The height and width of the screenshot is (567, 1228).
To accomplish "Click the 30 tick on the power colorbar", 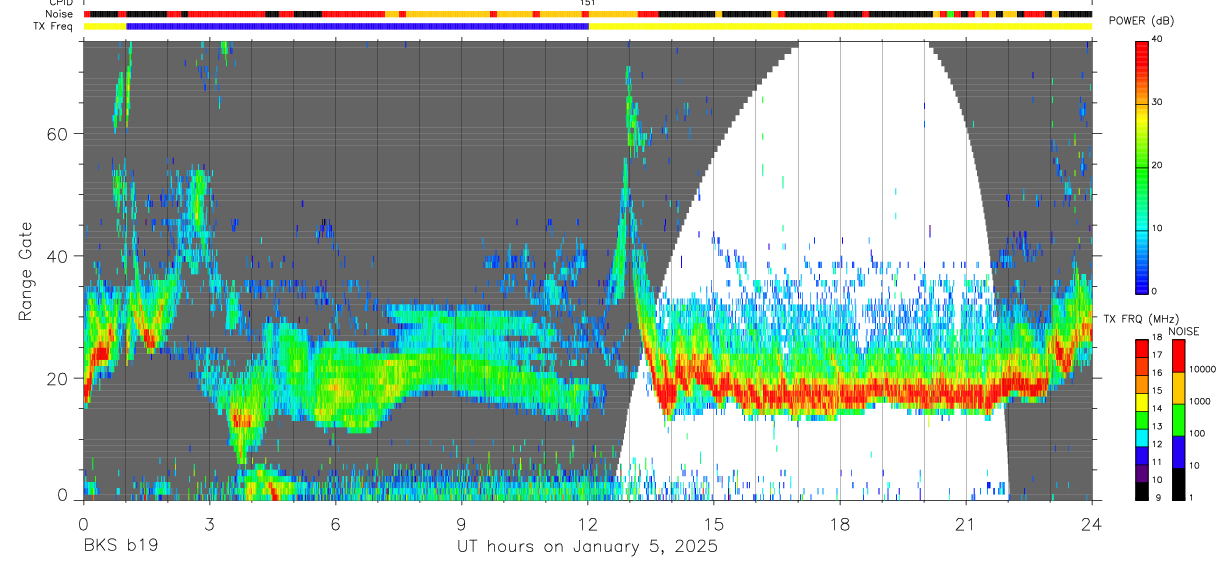I will coord(1156,102).
